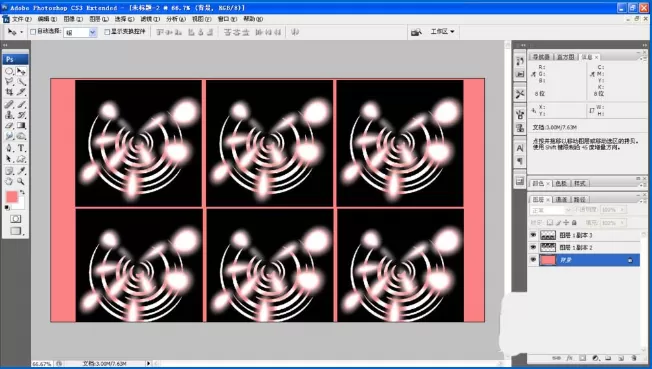Screen dimensions: 652x369
Task: Toggle background layer visibility eye
Action: [x=533, y=260]
